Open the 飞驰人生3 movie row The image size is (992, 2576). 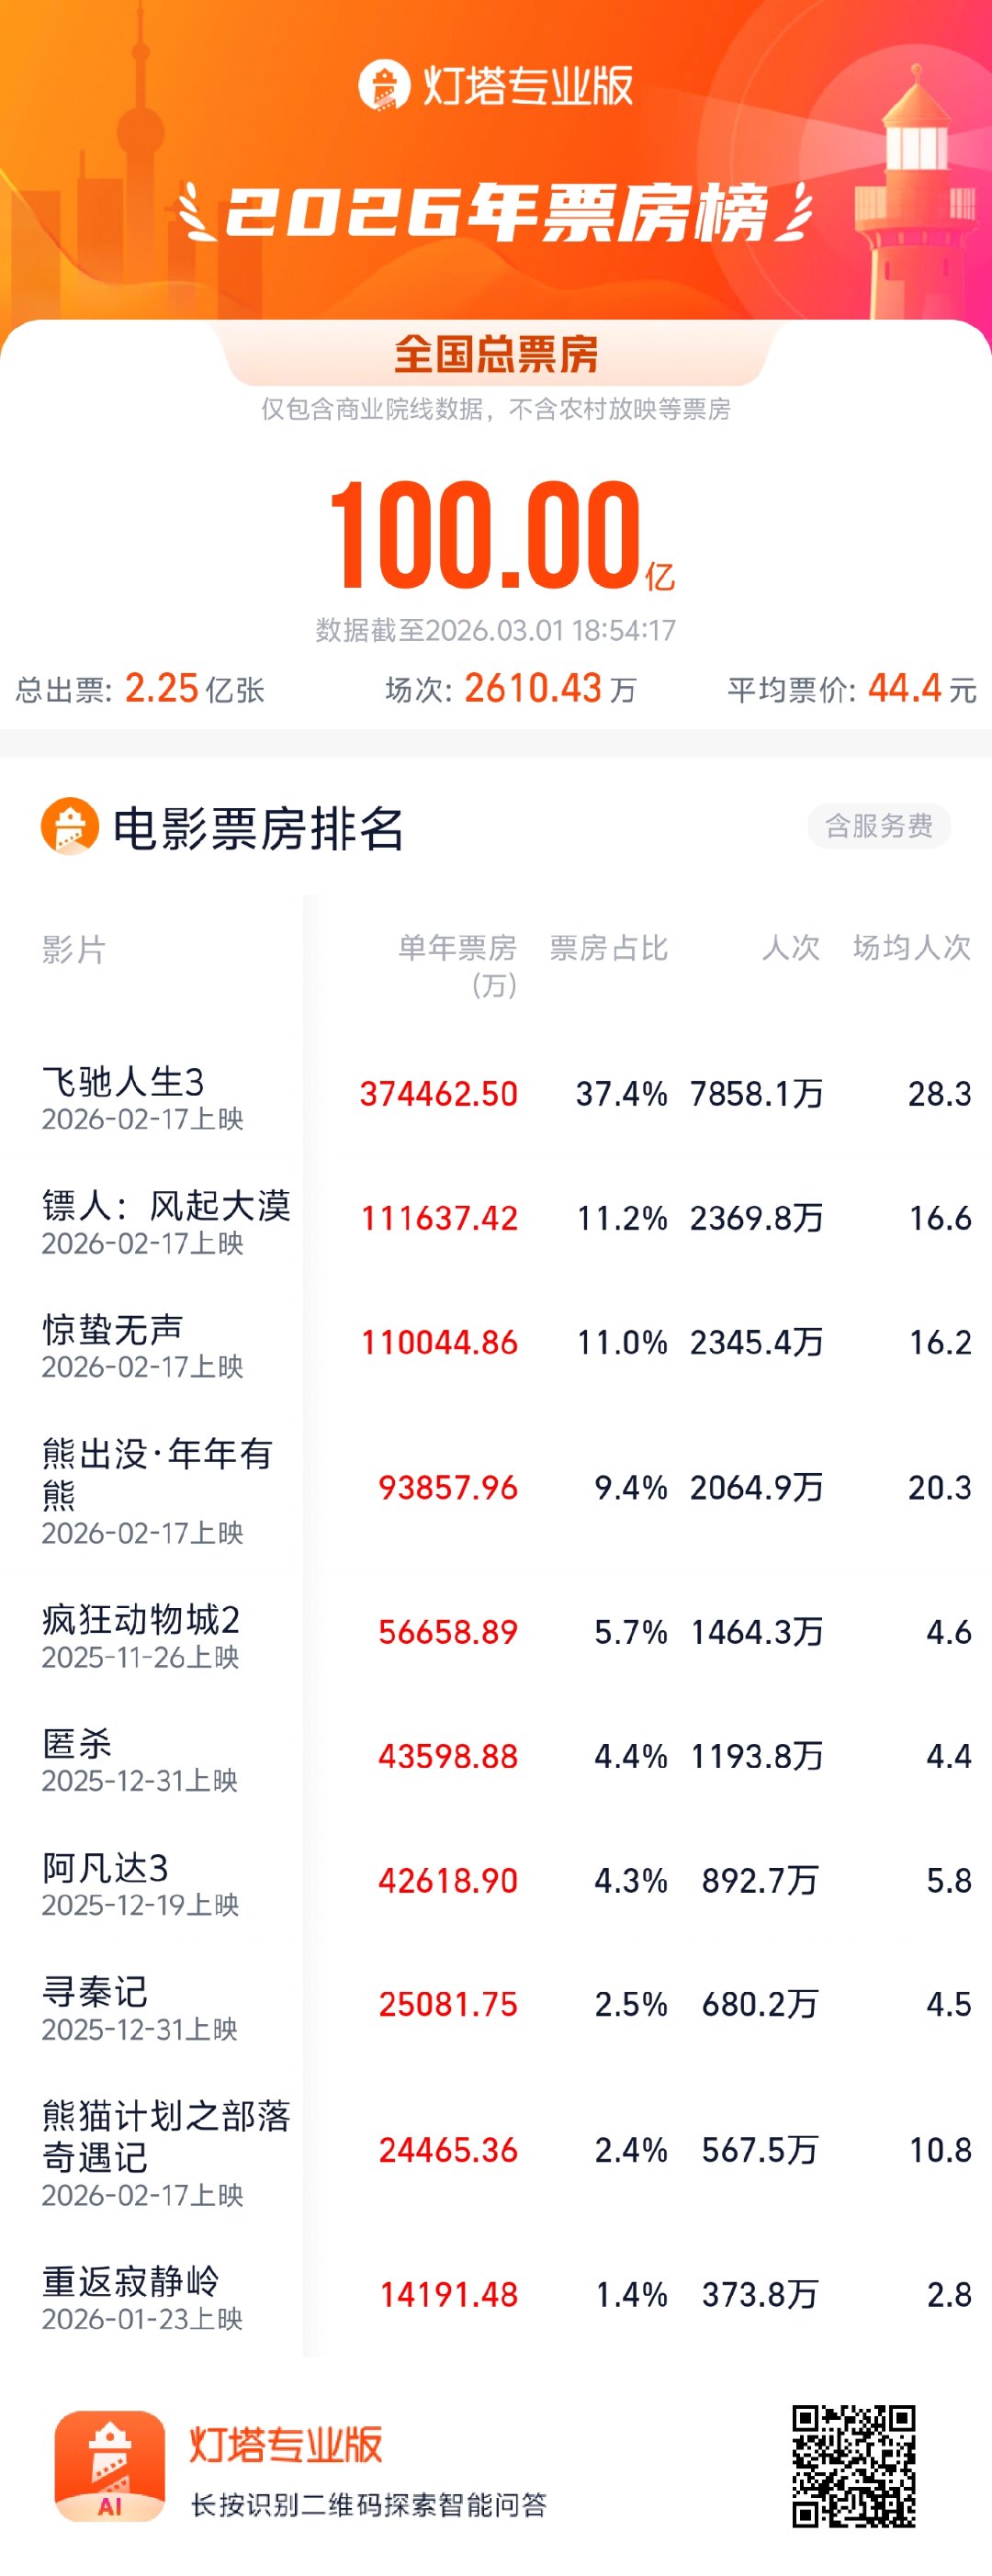pos(123,1082)
